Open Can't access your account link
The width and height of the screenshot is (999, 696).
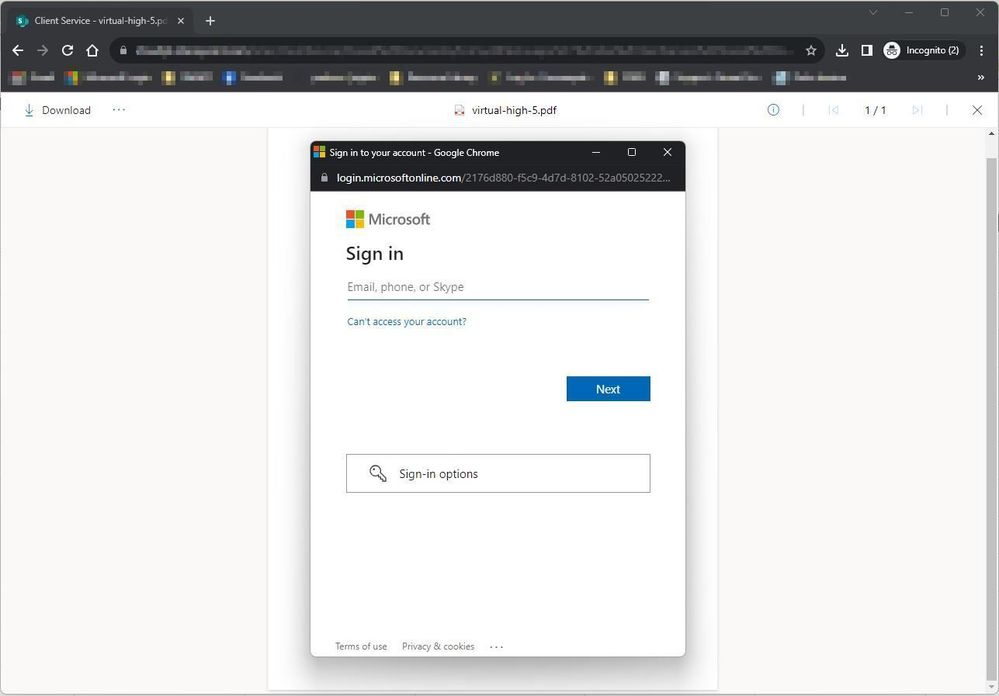point(406,322)
